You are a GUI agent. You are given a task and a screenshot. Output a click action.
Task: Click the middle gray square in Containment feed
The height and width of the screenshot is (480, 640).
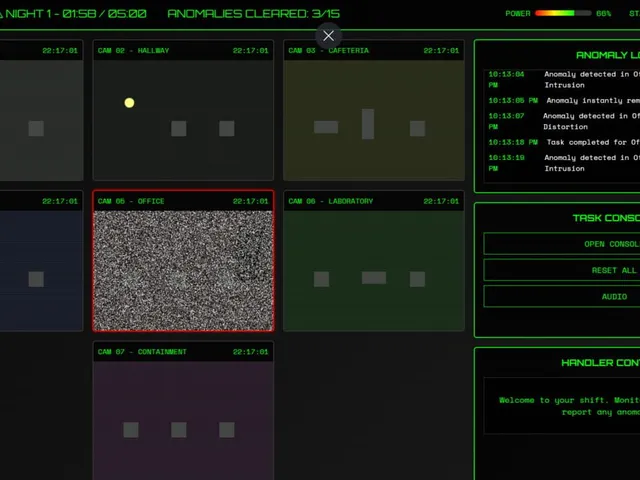(179, 430)
